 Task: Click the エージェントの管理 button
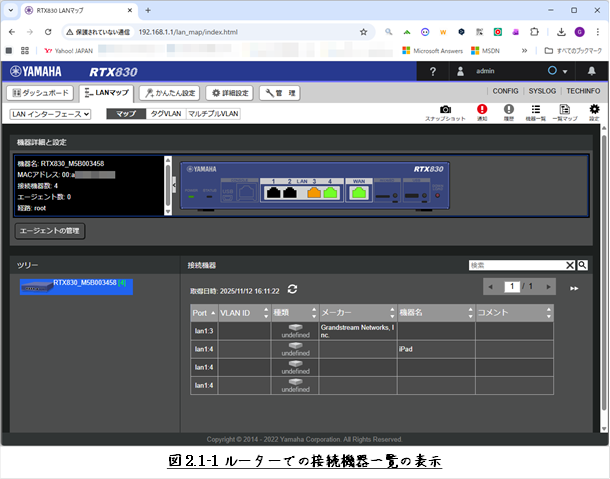(x=51, y=231)
